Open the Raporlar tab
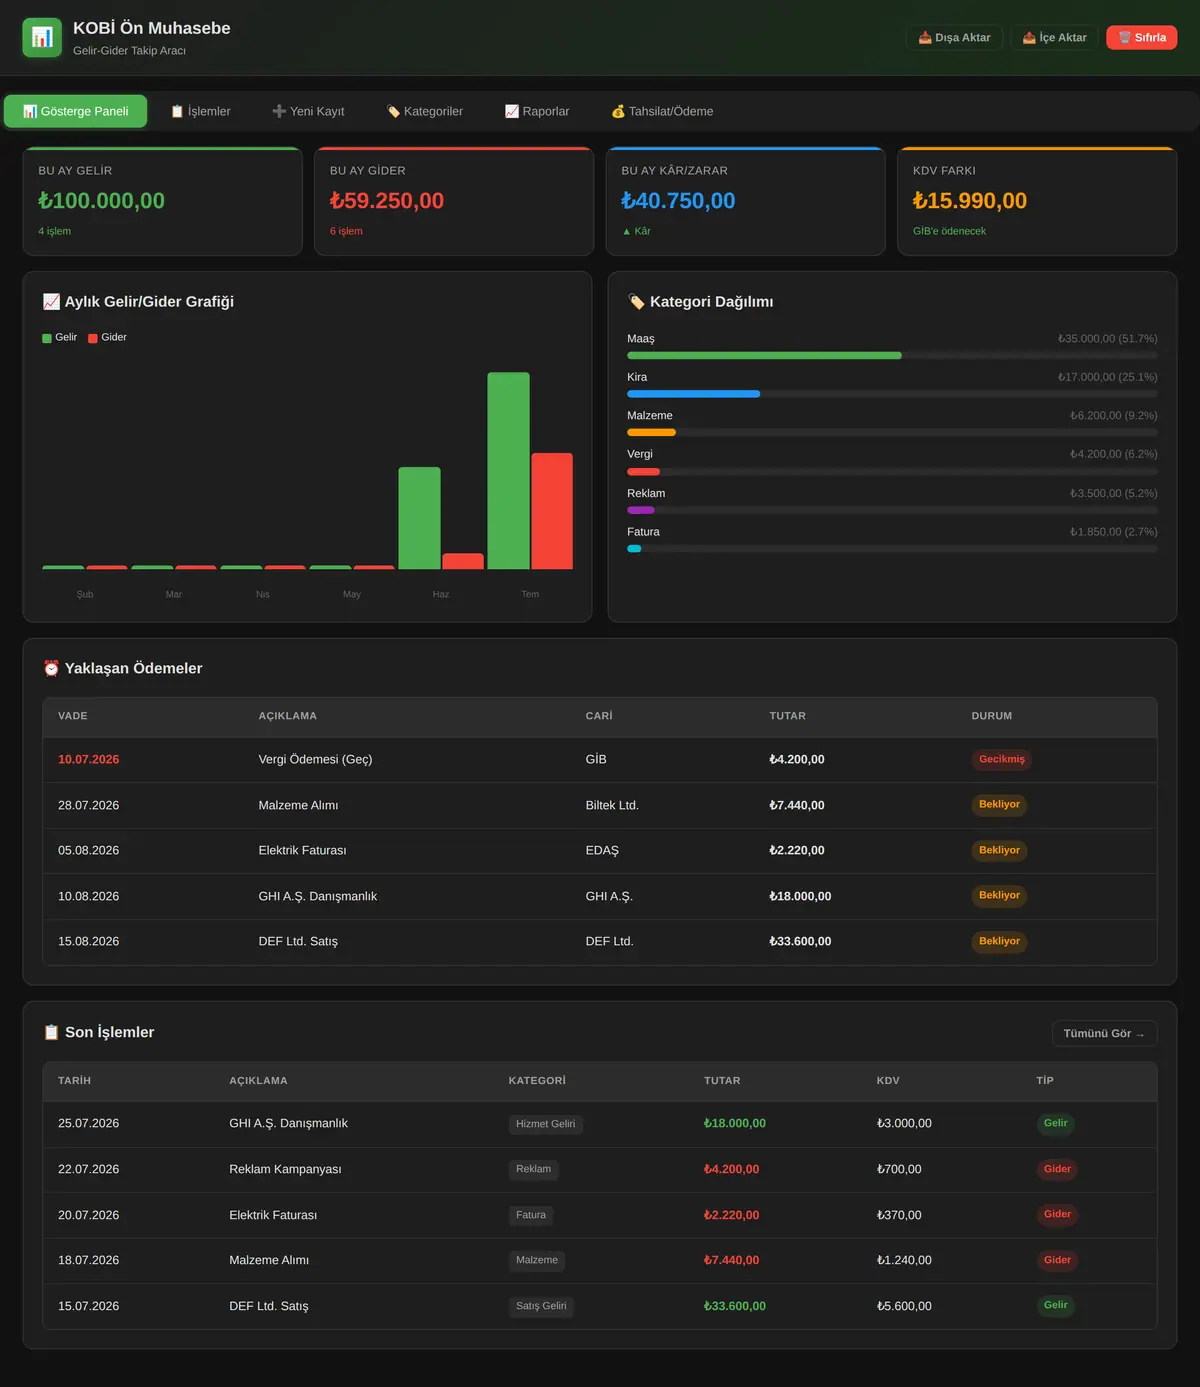This screenshot has width=1200, height=1387. (537, 111)
